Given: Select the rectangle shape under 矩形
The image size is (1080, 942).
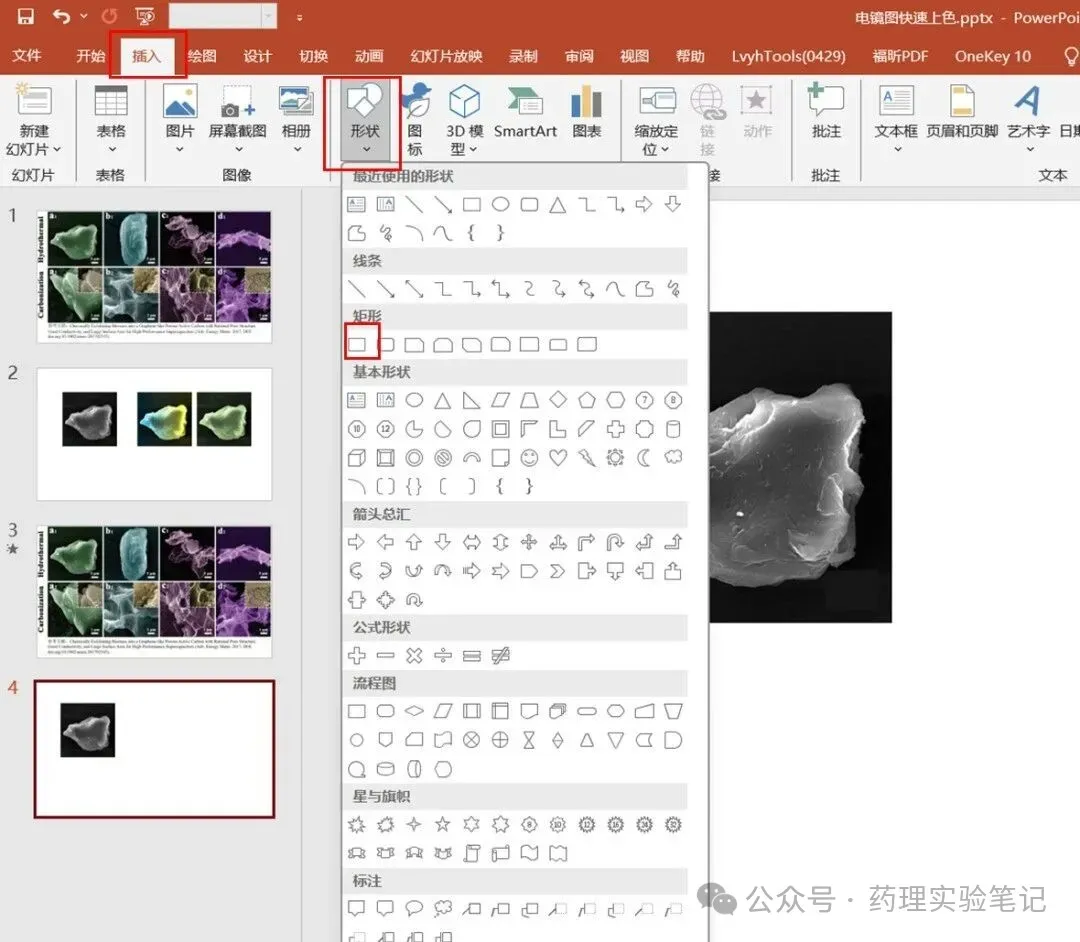Looking at the screenshot, I should (x=357, y=344).
